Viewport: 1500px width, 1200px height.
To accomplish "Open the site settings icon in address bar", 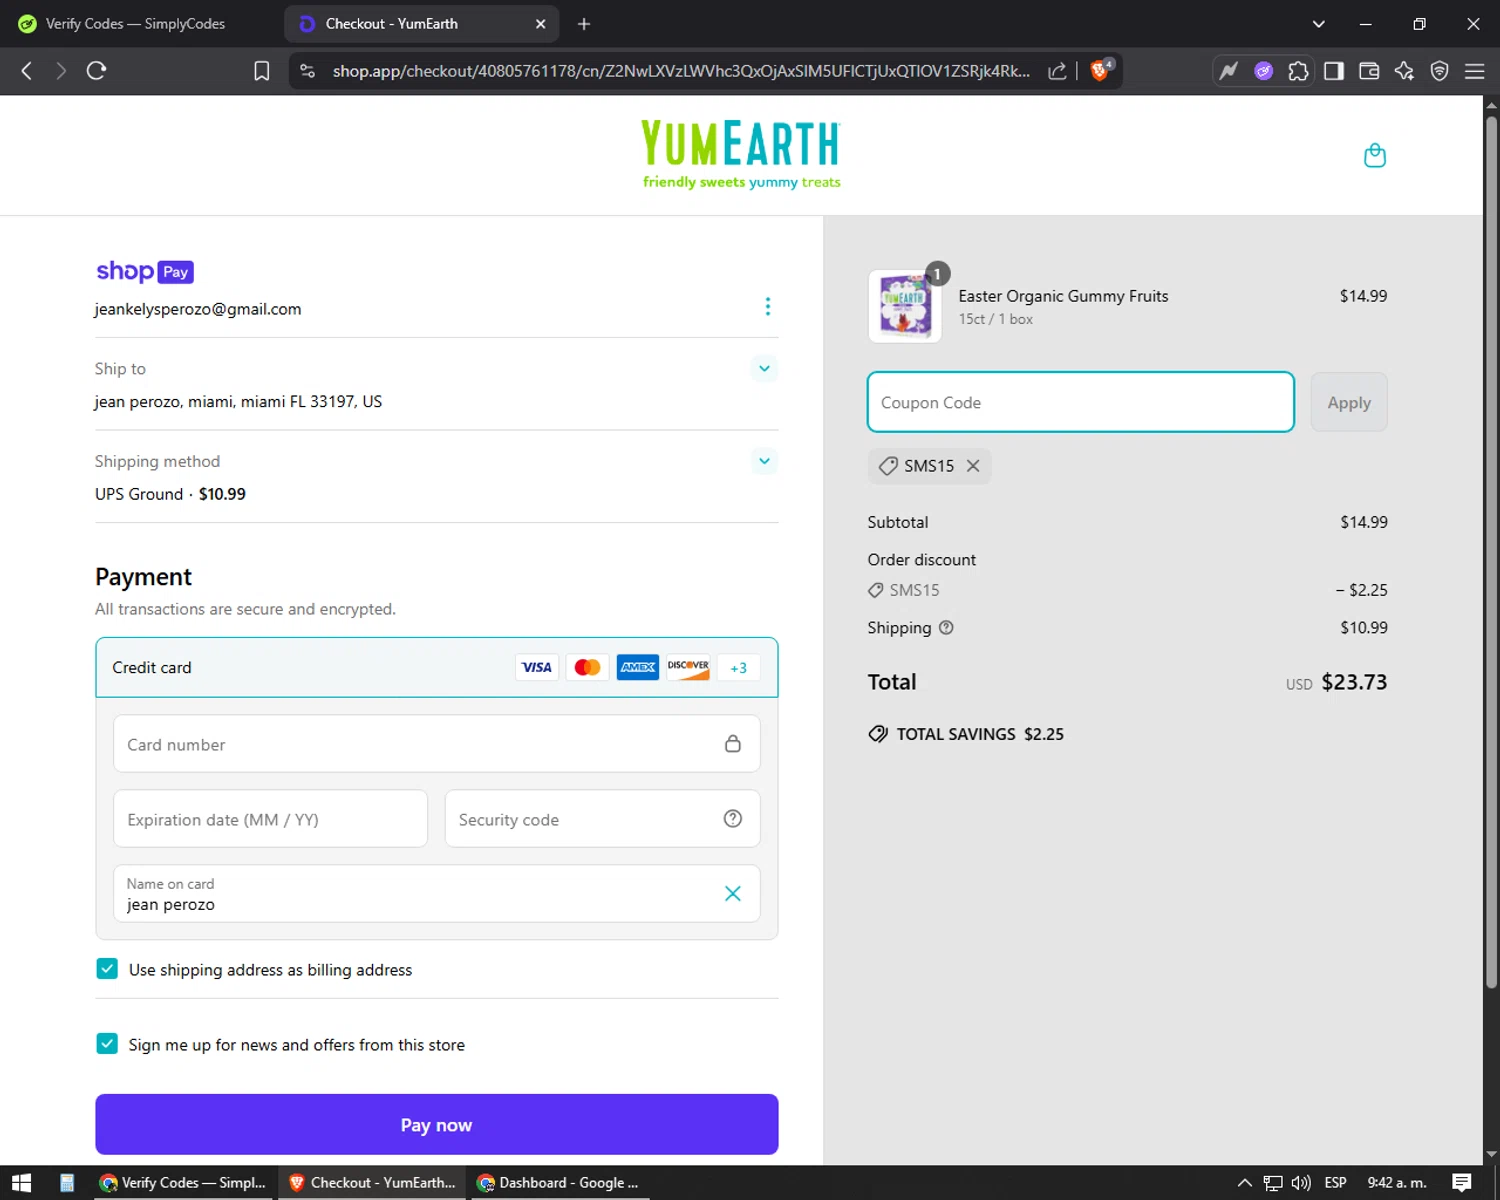I will pos(308,70).
